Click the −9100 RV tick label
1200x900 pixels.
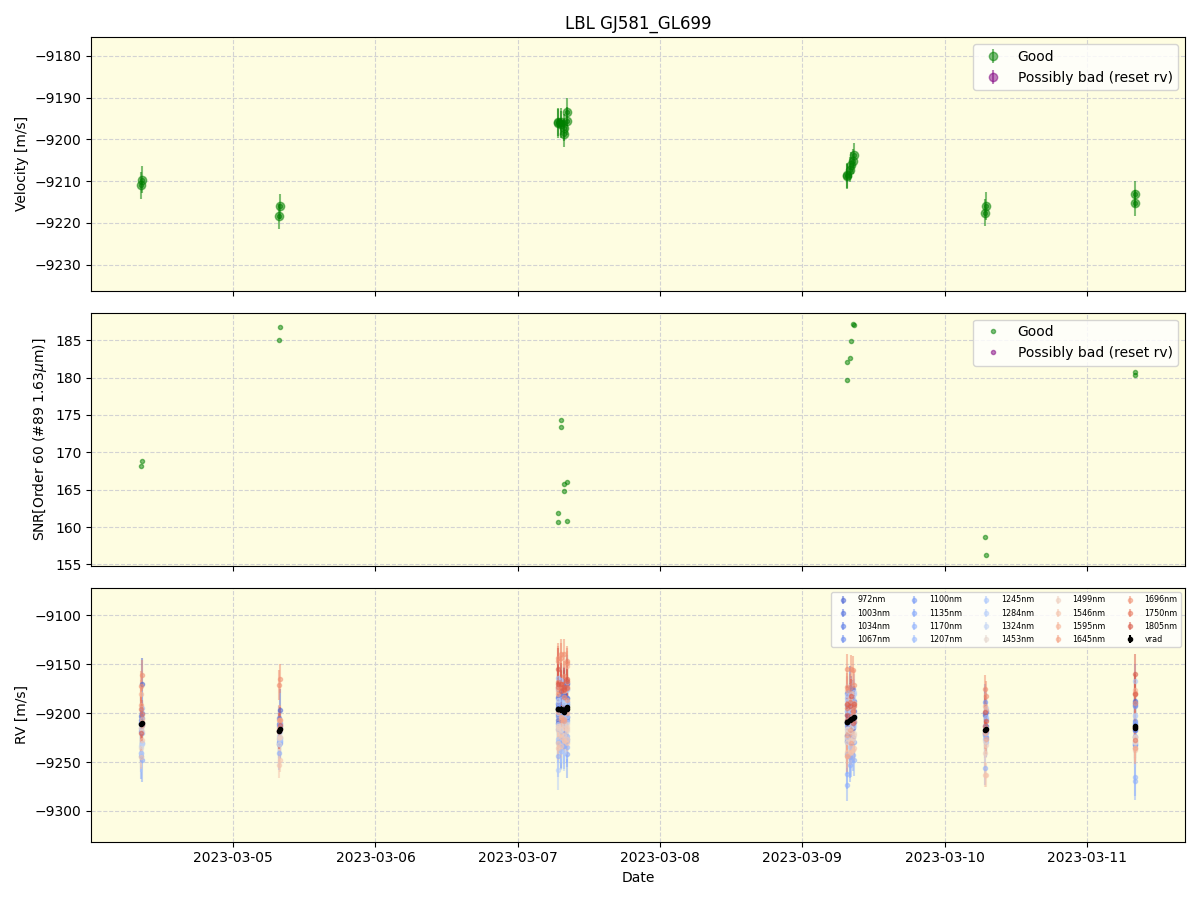tap(60, 616)
